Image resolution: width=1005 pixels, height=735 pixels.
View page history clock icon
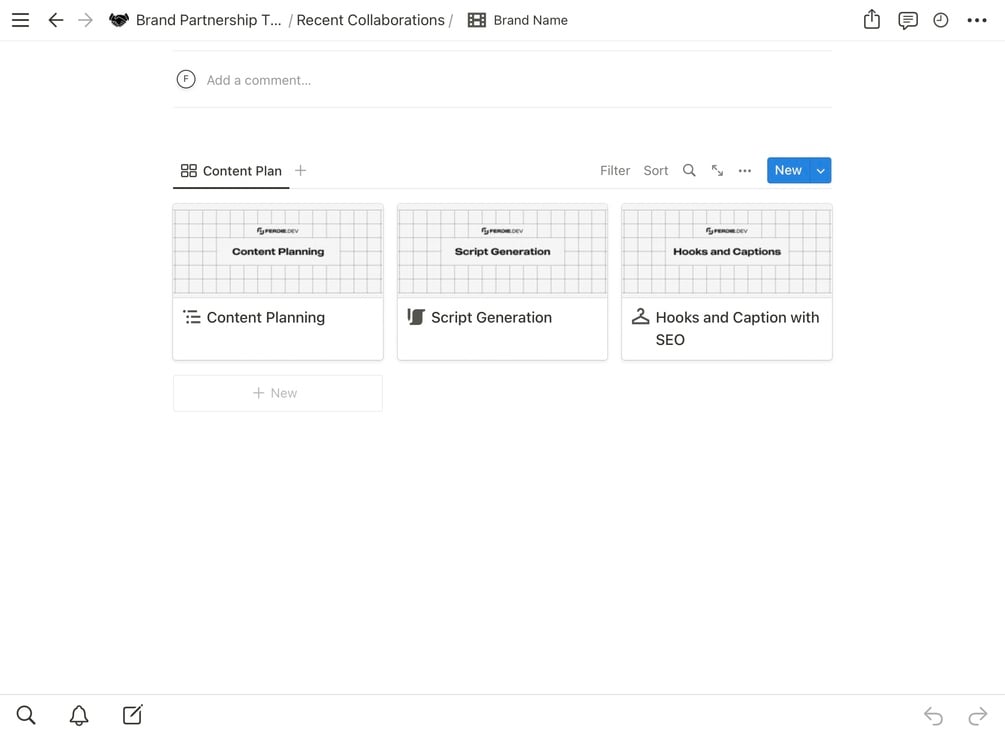click(941, 20)
